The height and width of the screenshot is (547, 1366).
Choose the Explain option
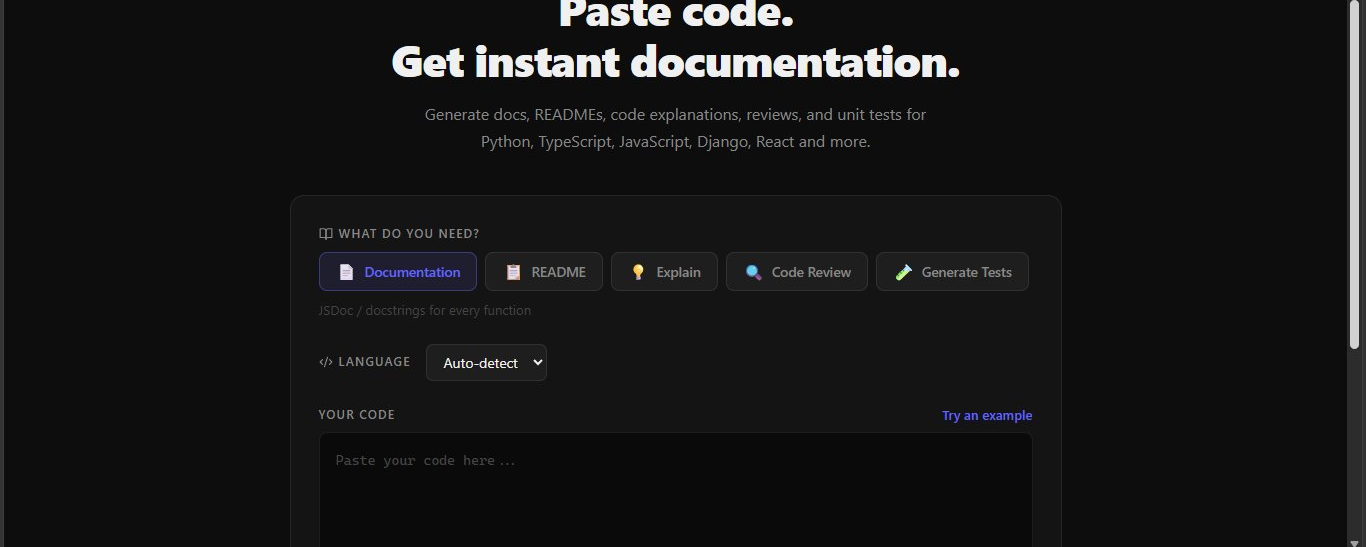click(x=664, y=272)
